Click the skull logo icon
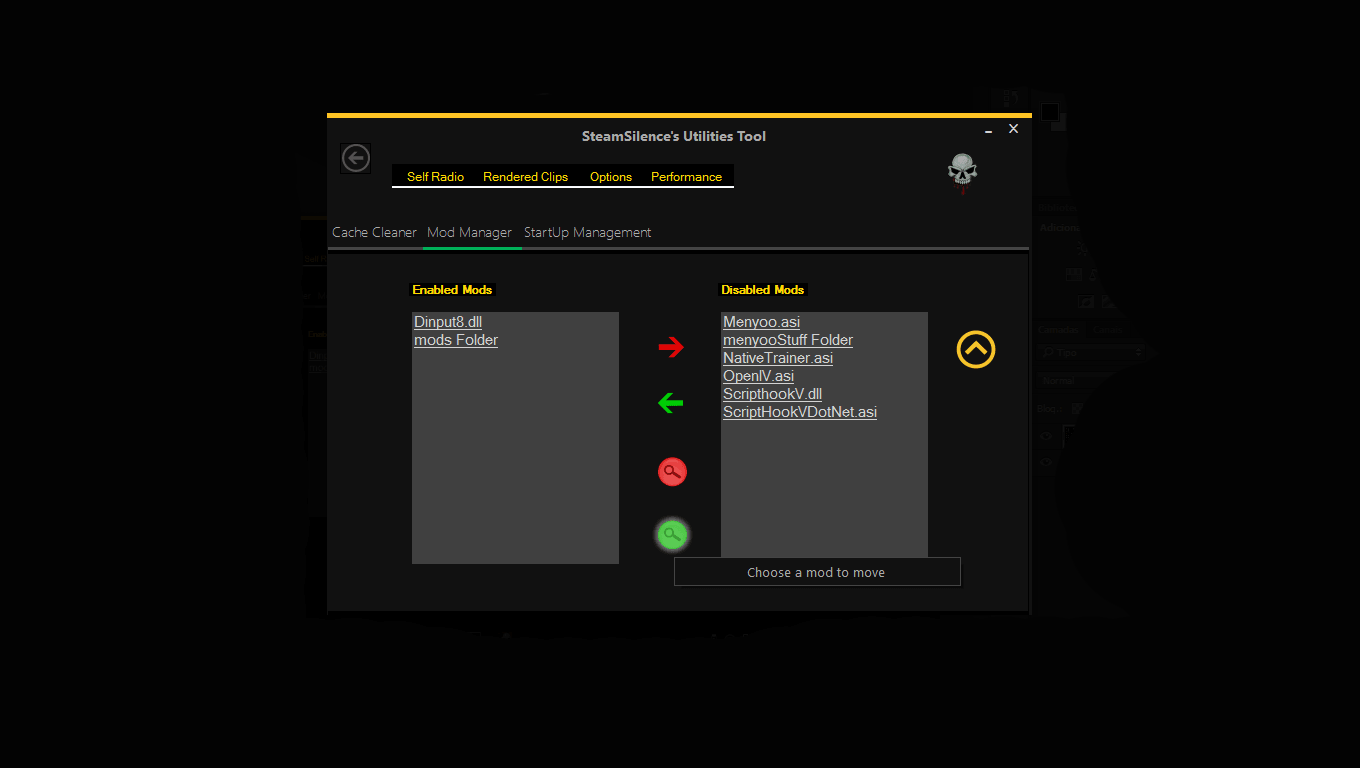This screenshot has height=768, width=1360. point(962,172)
